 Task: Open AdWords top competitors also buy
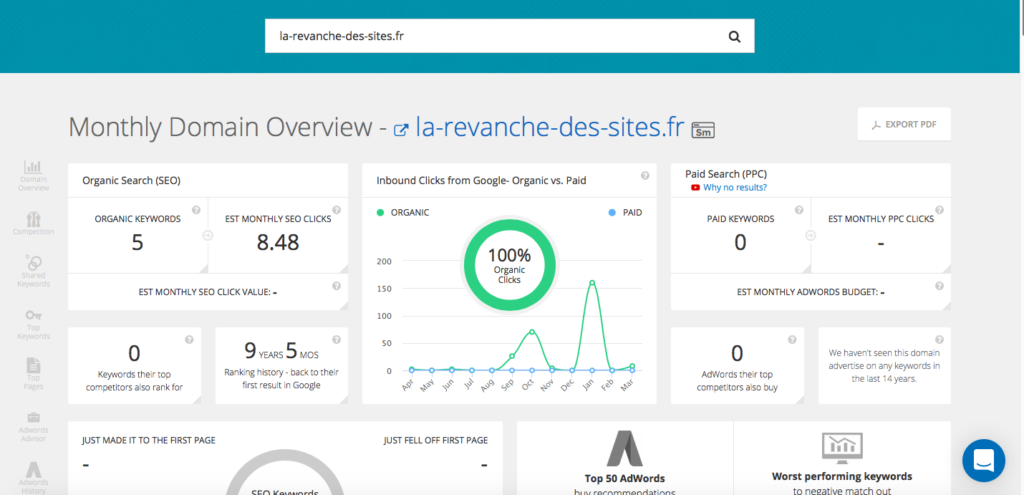pyautogui.click(x=737, y=366)
